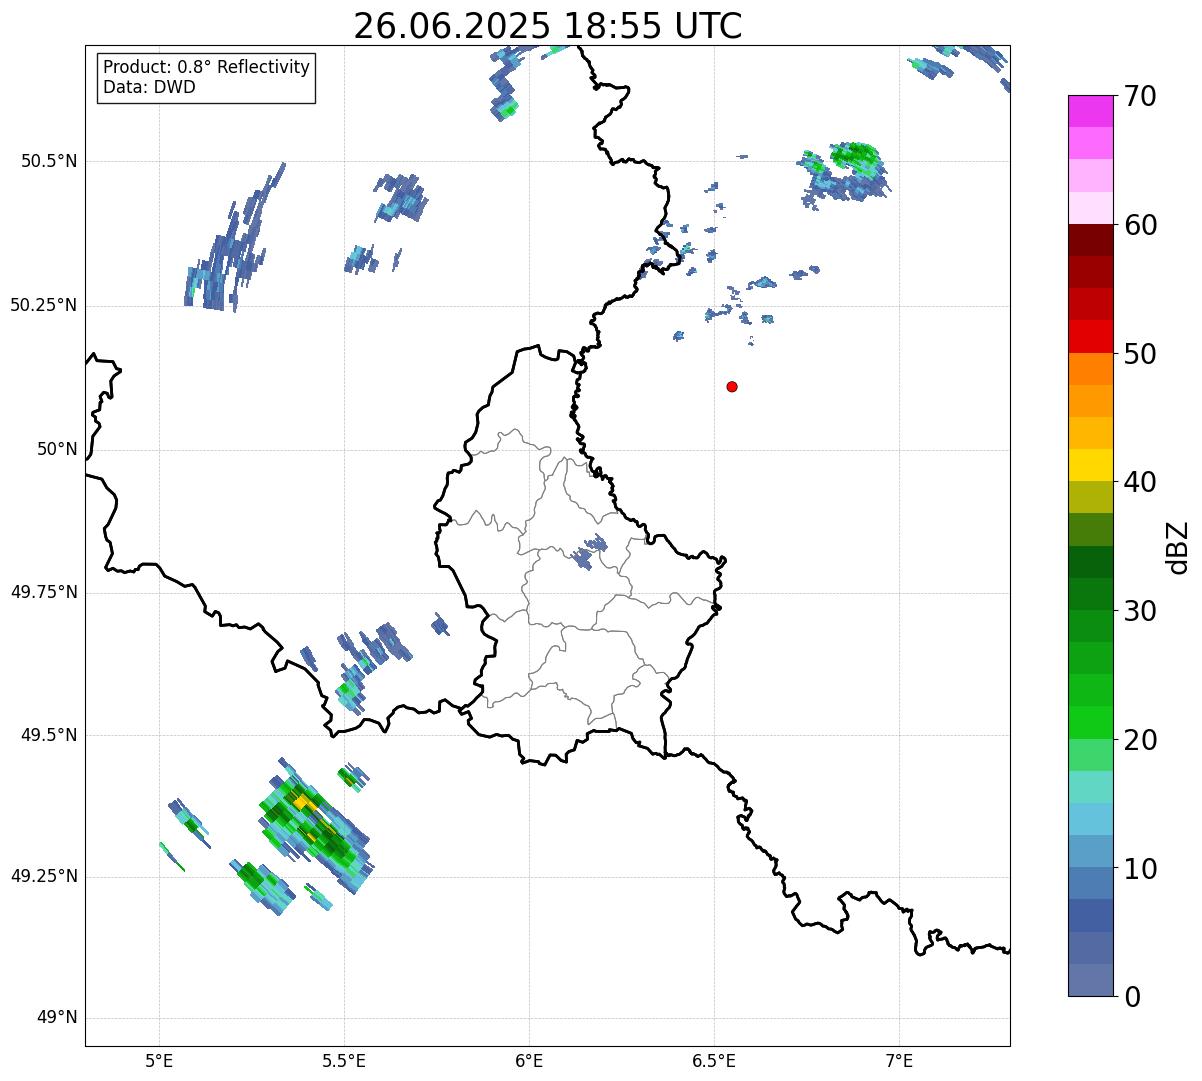The height and width of the screenshot is (1081, 1202).
Task: Click the red station marker dot
Action: (x=732, y=386)
